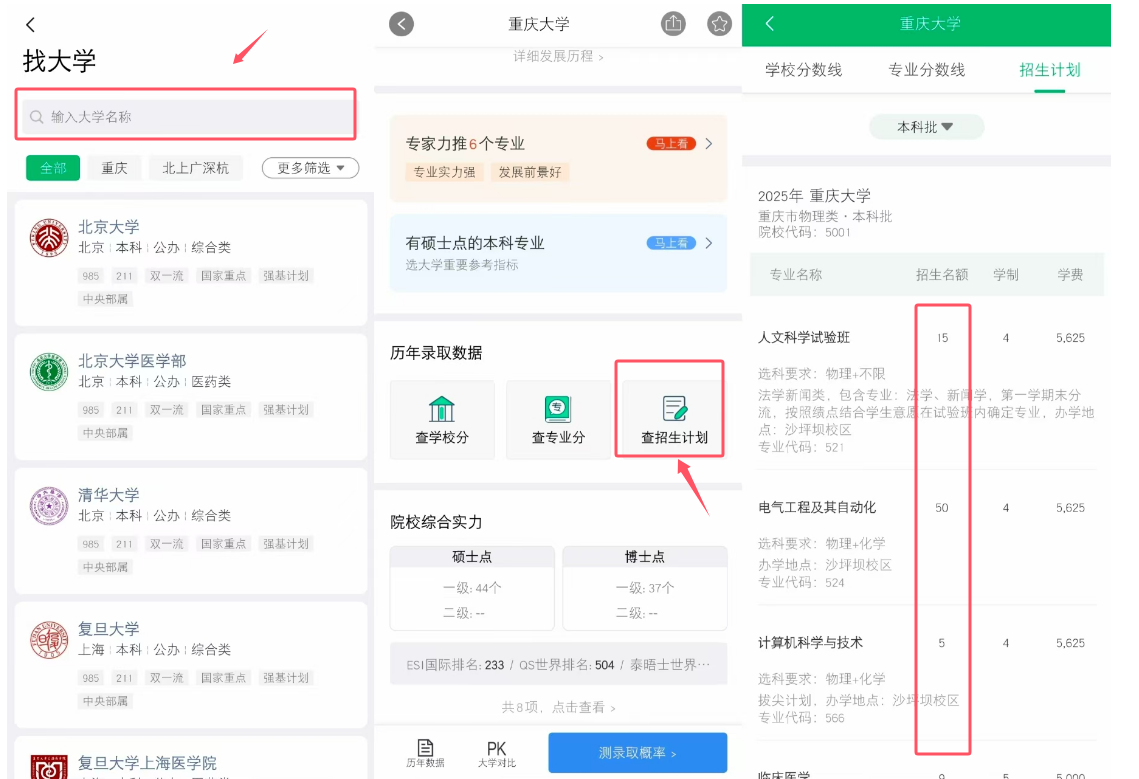Open the 更多筛选 filter dropdown
The image size is (1139, 779).
tap(311, 168)
